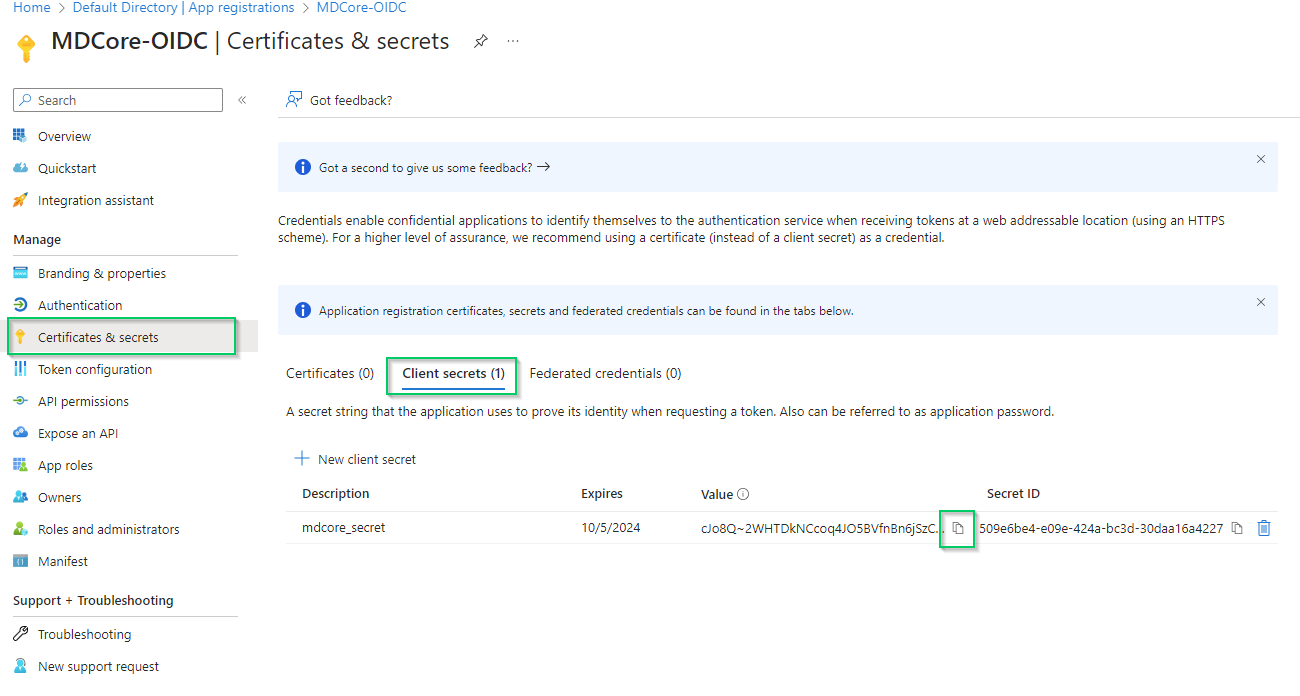This screenshot has height=696, width=1300.
Task: Dismiss the feedback banner
Action: coord(1260,159)
